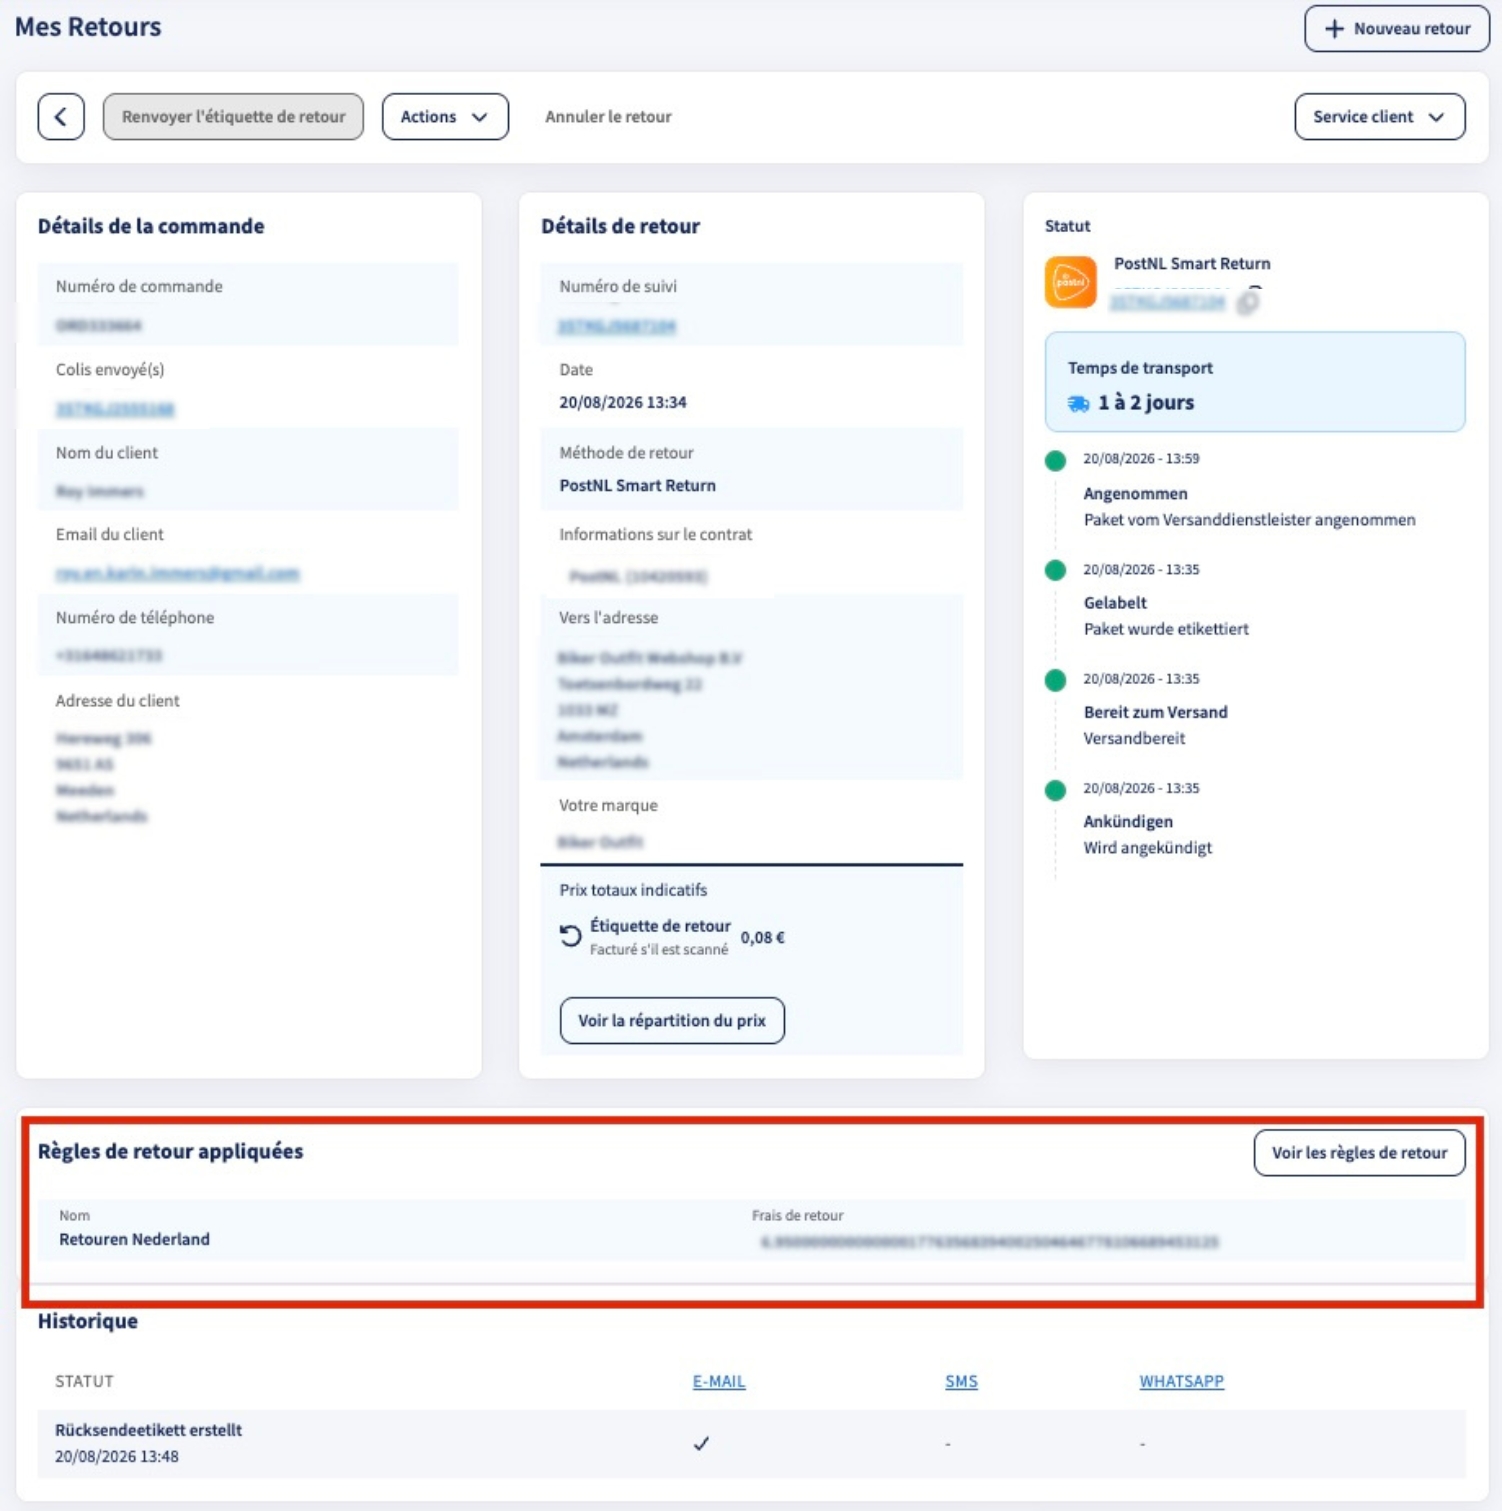Open the Service client dropdown
Image resolution: width=1502 pixels, height=1511 pixels.
click(1380, 117)
